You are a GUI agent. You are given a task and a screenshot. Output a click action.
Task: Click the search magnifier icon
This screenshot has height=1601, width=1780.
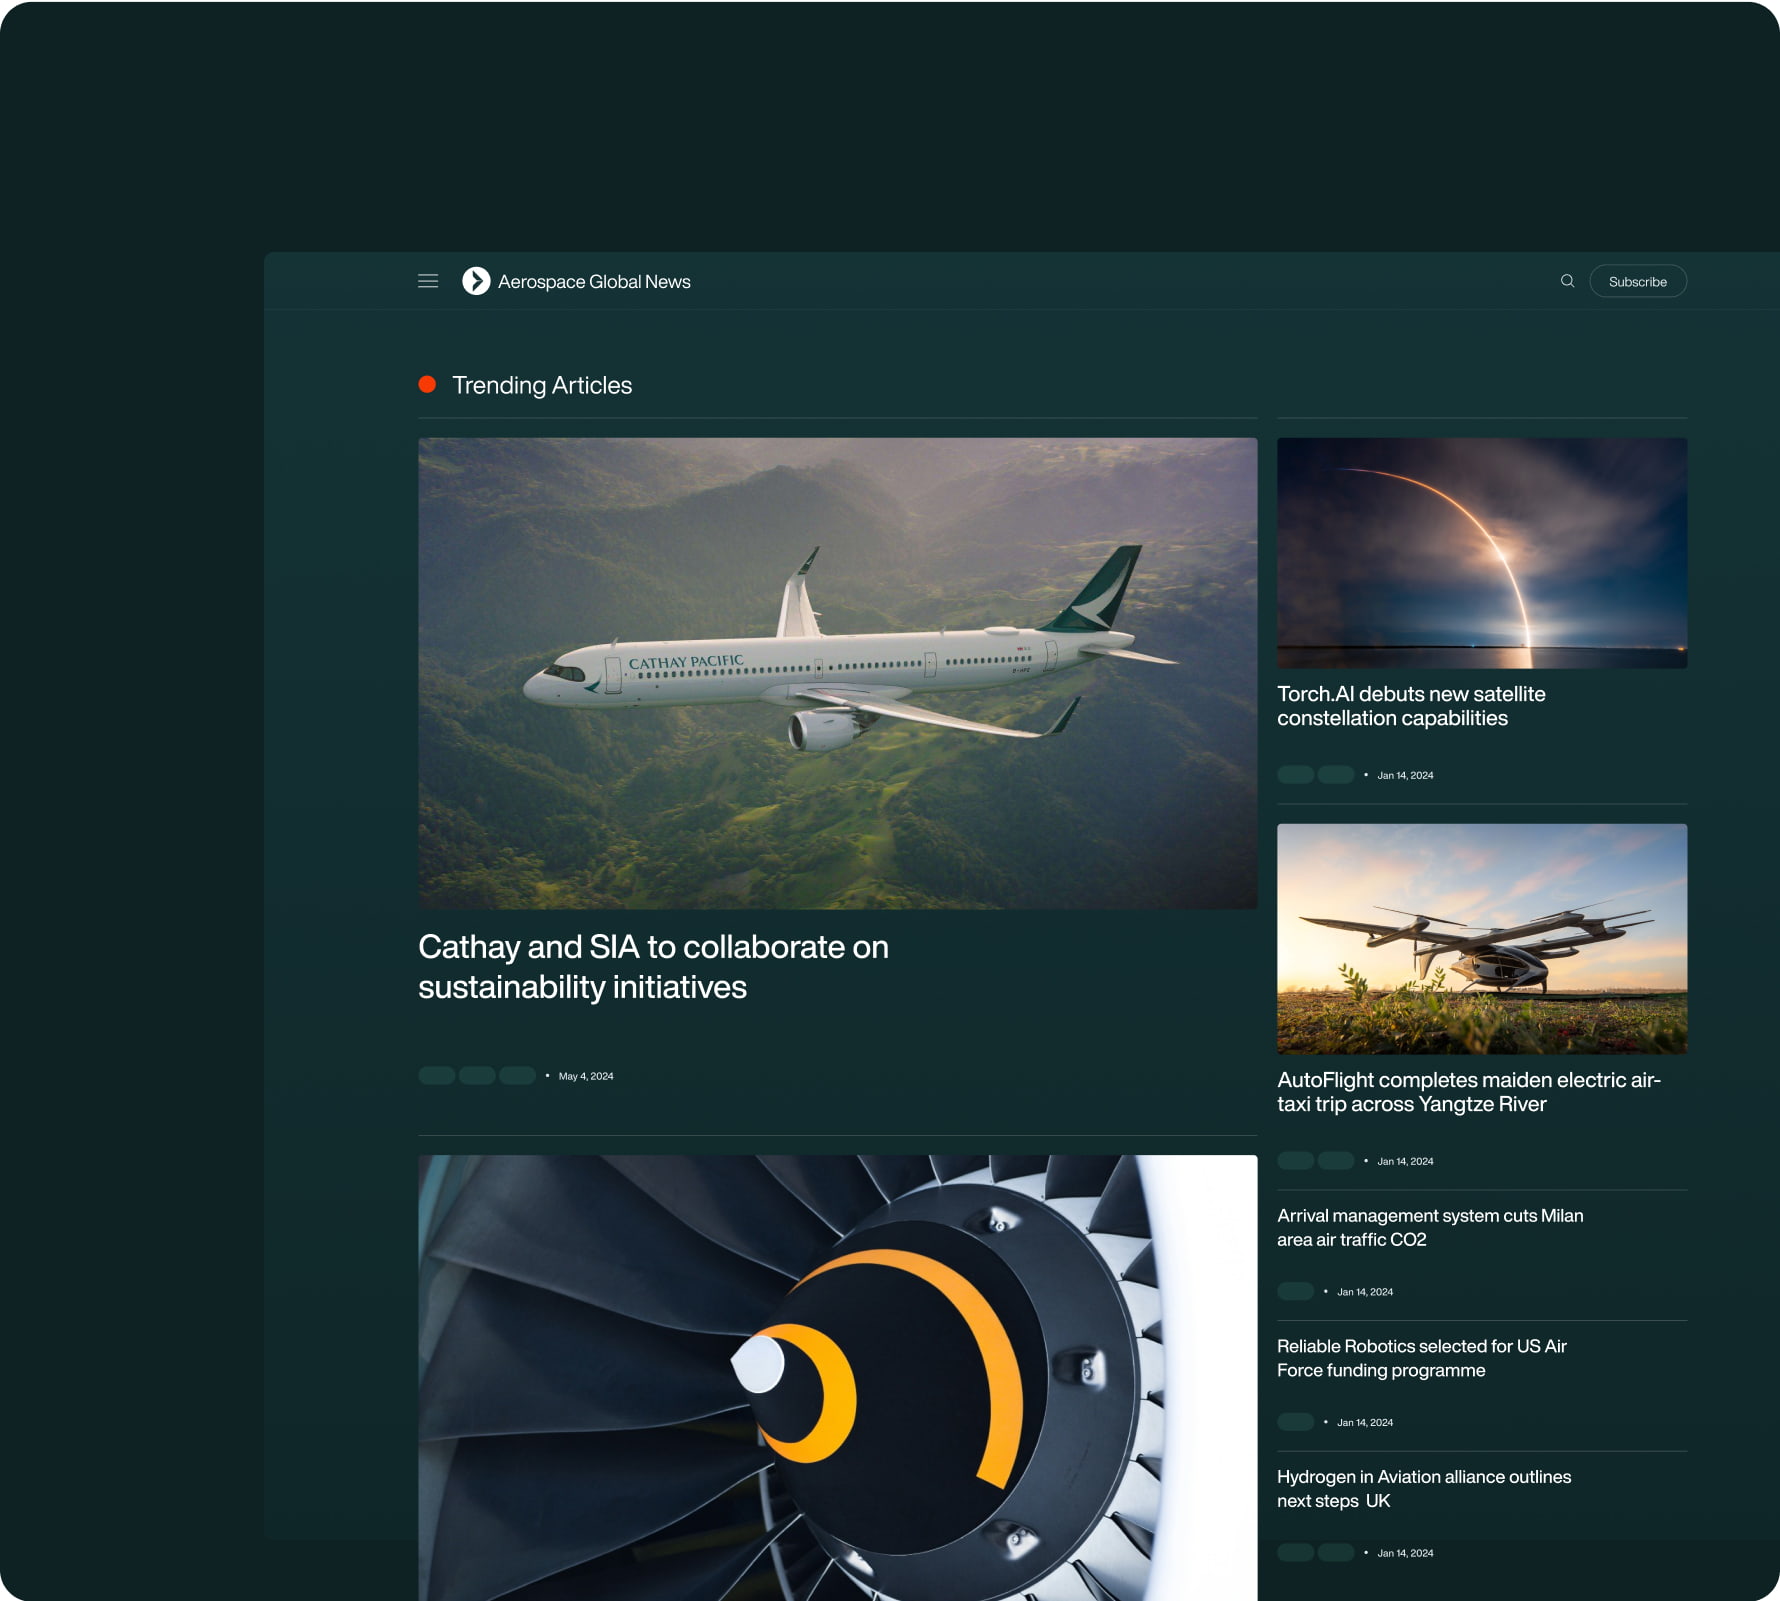coord(1567,281)
